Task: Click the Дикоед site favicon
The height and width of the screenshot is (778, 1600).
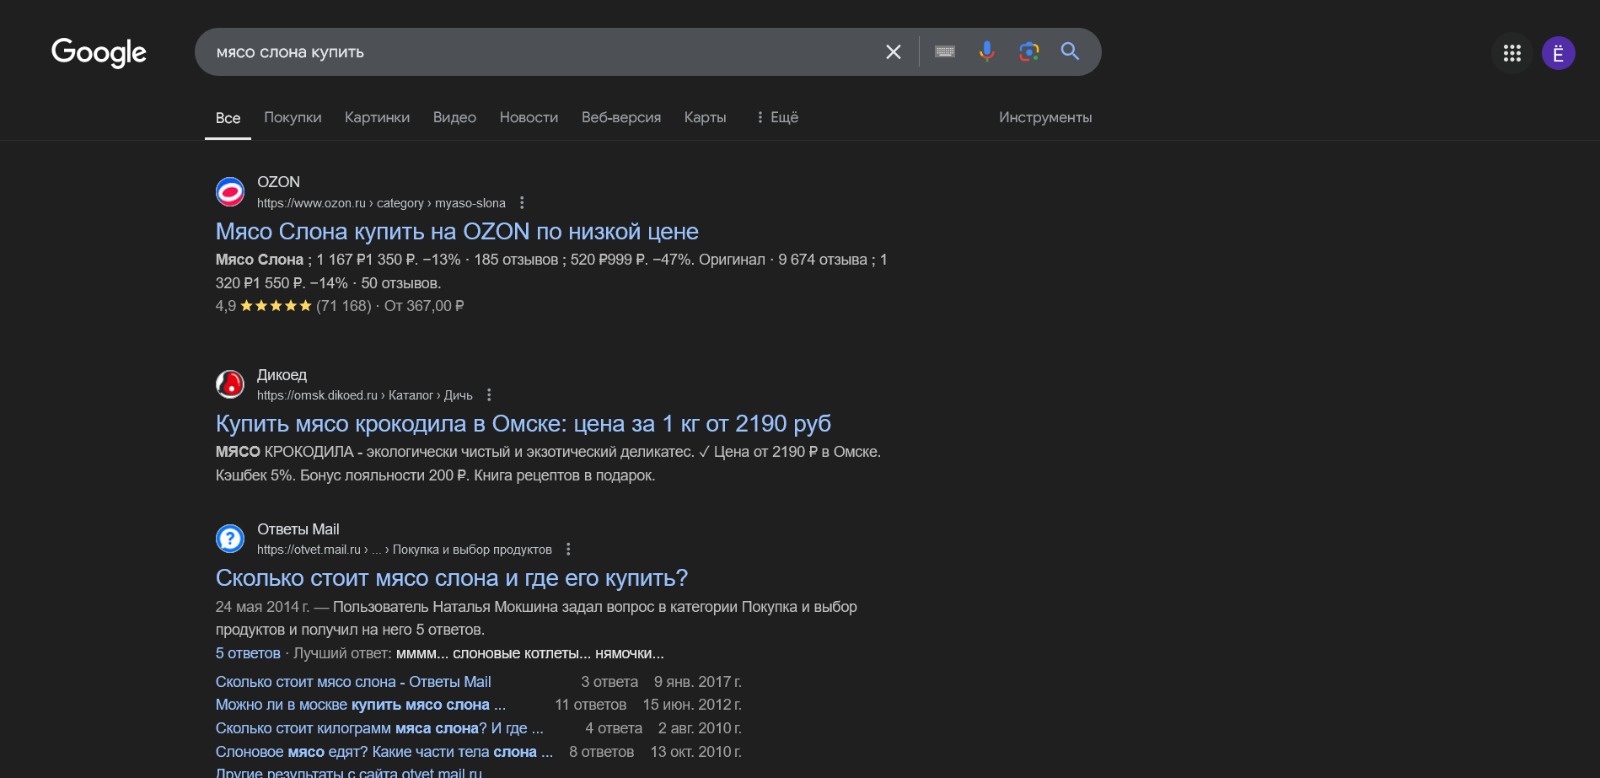Action: click(230, 384)
